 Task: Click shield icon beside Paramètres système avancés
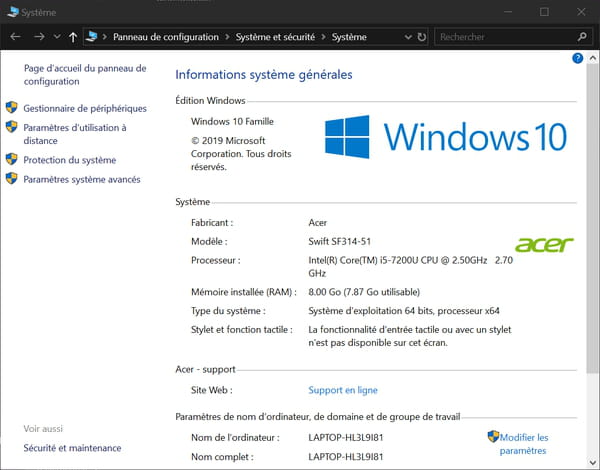point(11,178)
